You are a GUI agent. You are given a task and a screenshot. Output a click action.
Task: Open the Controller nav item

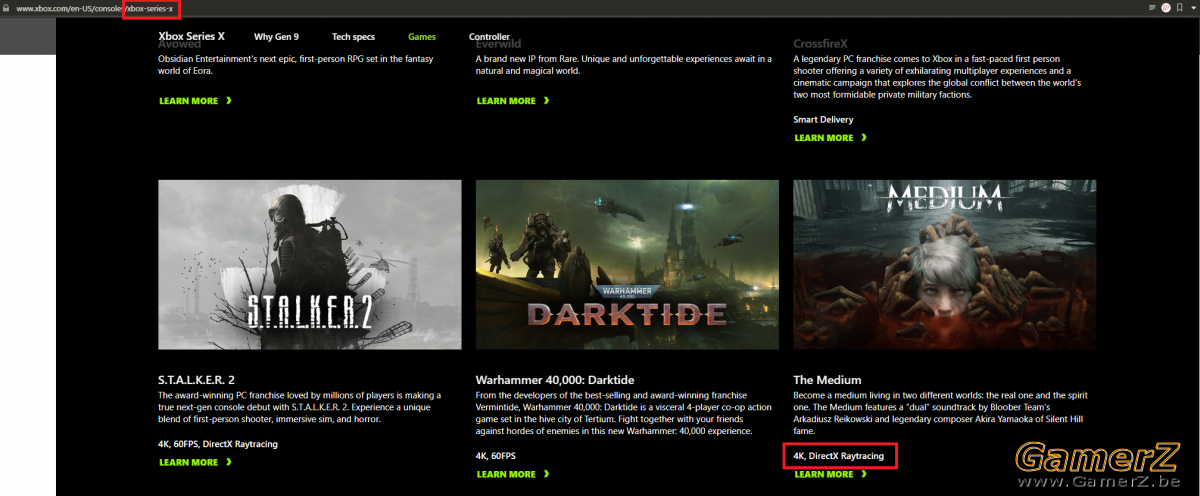pyautogui.click(x=489, y=37)
